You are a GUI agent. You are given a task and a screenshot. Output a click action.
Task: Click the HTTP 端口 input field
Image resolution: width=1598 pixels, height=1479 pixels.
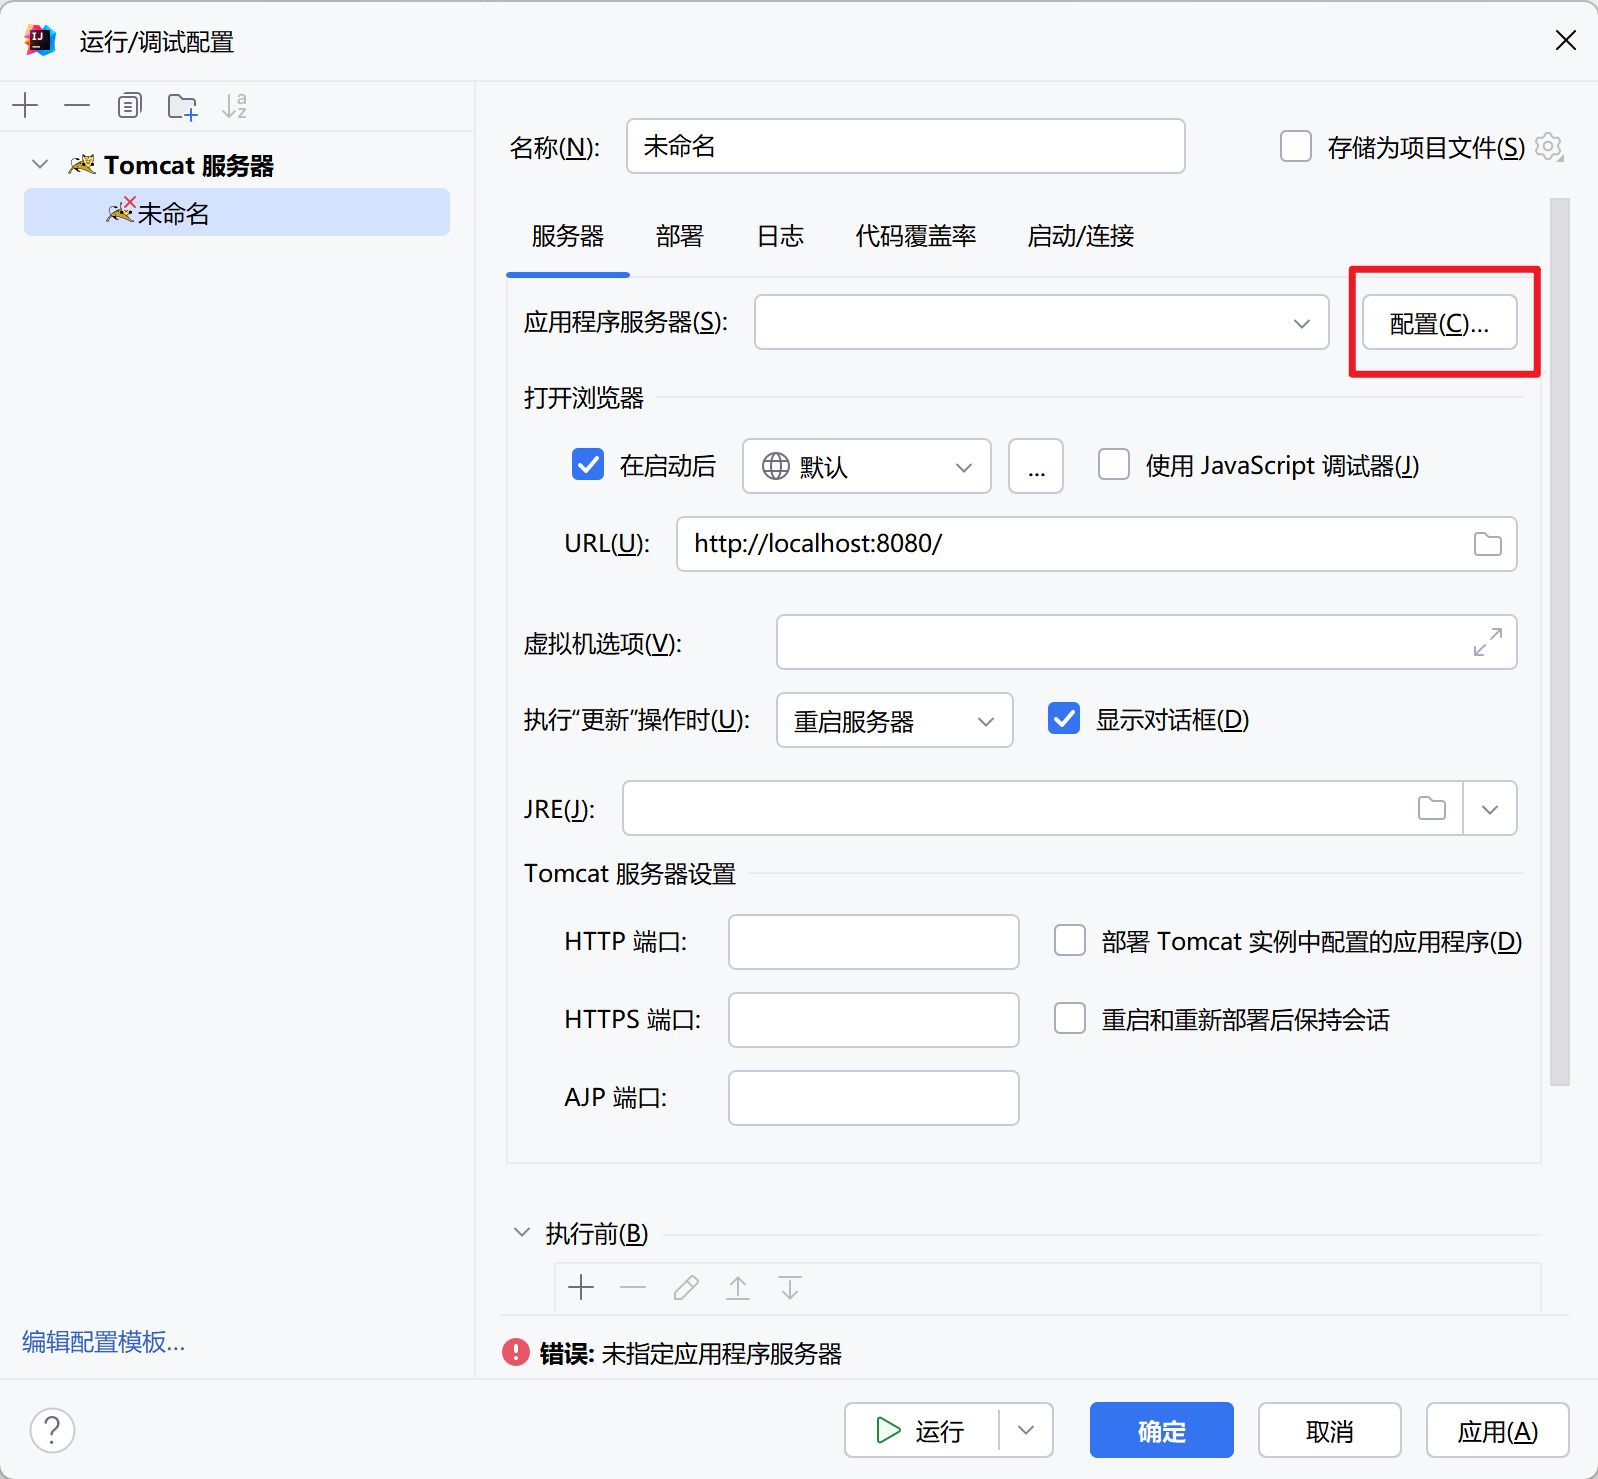click(x=874, y=942)
